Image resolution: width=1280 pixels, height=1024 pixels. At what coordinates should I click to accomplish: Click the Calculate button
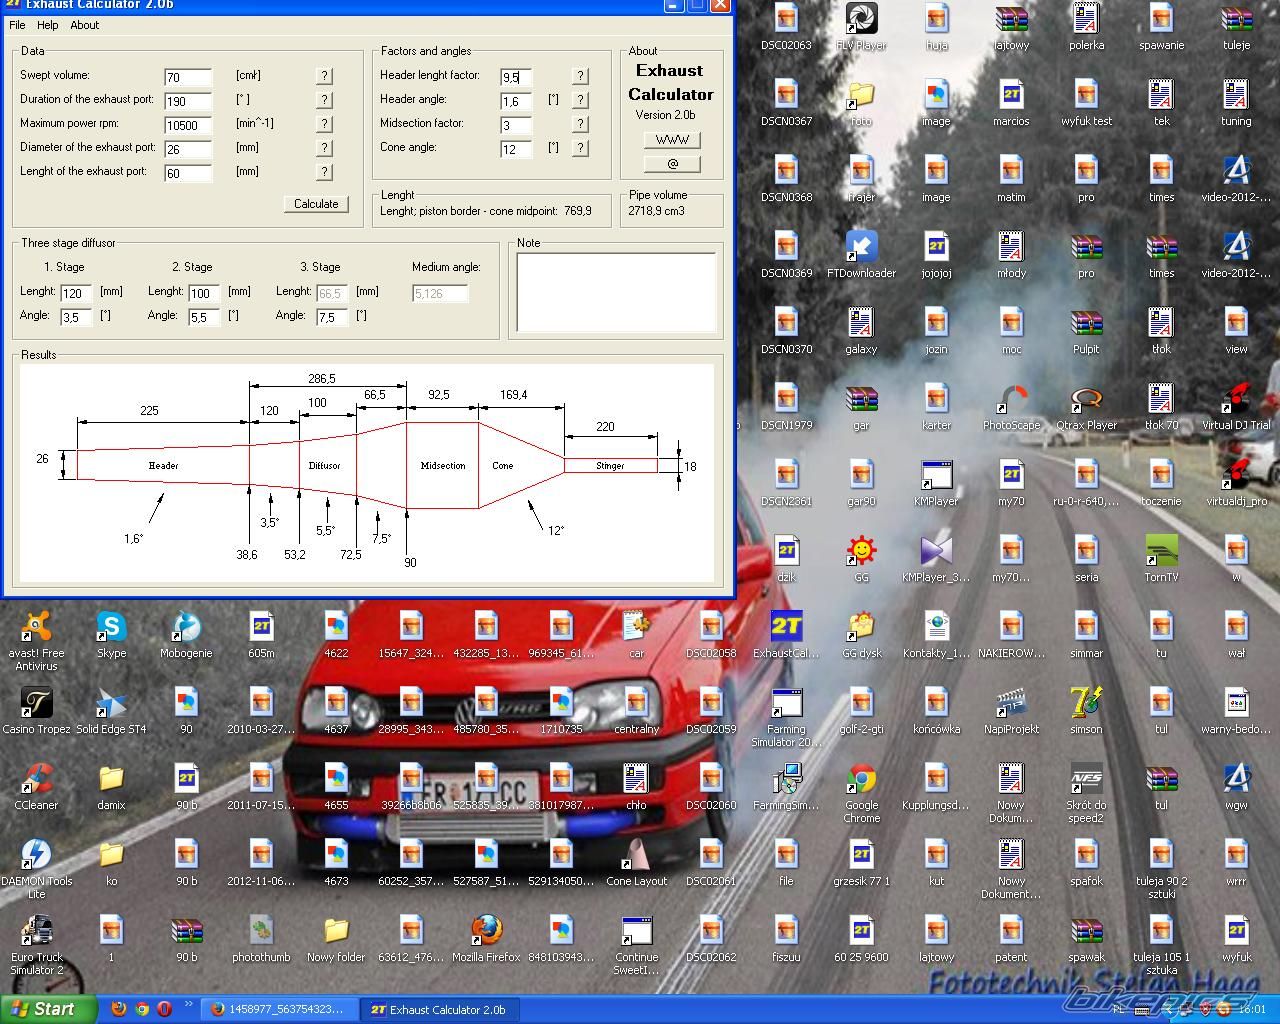point(316,204)
